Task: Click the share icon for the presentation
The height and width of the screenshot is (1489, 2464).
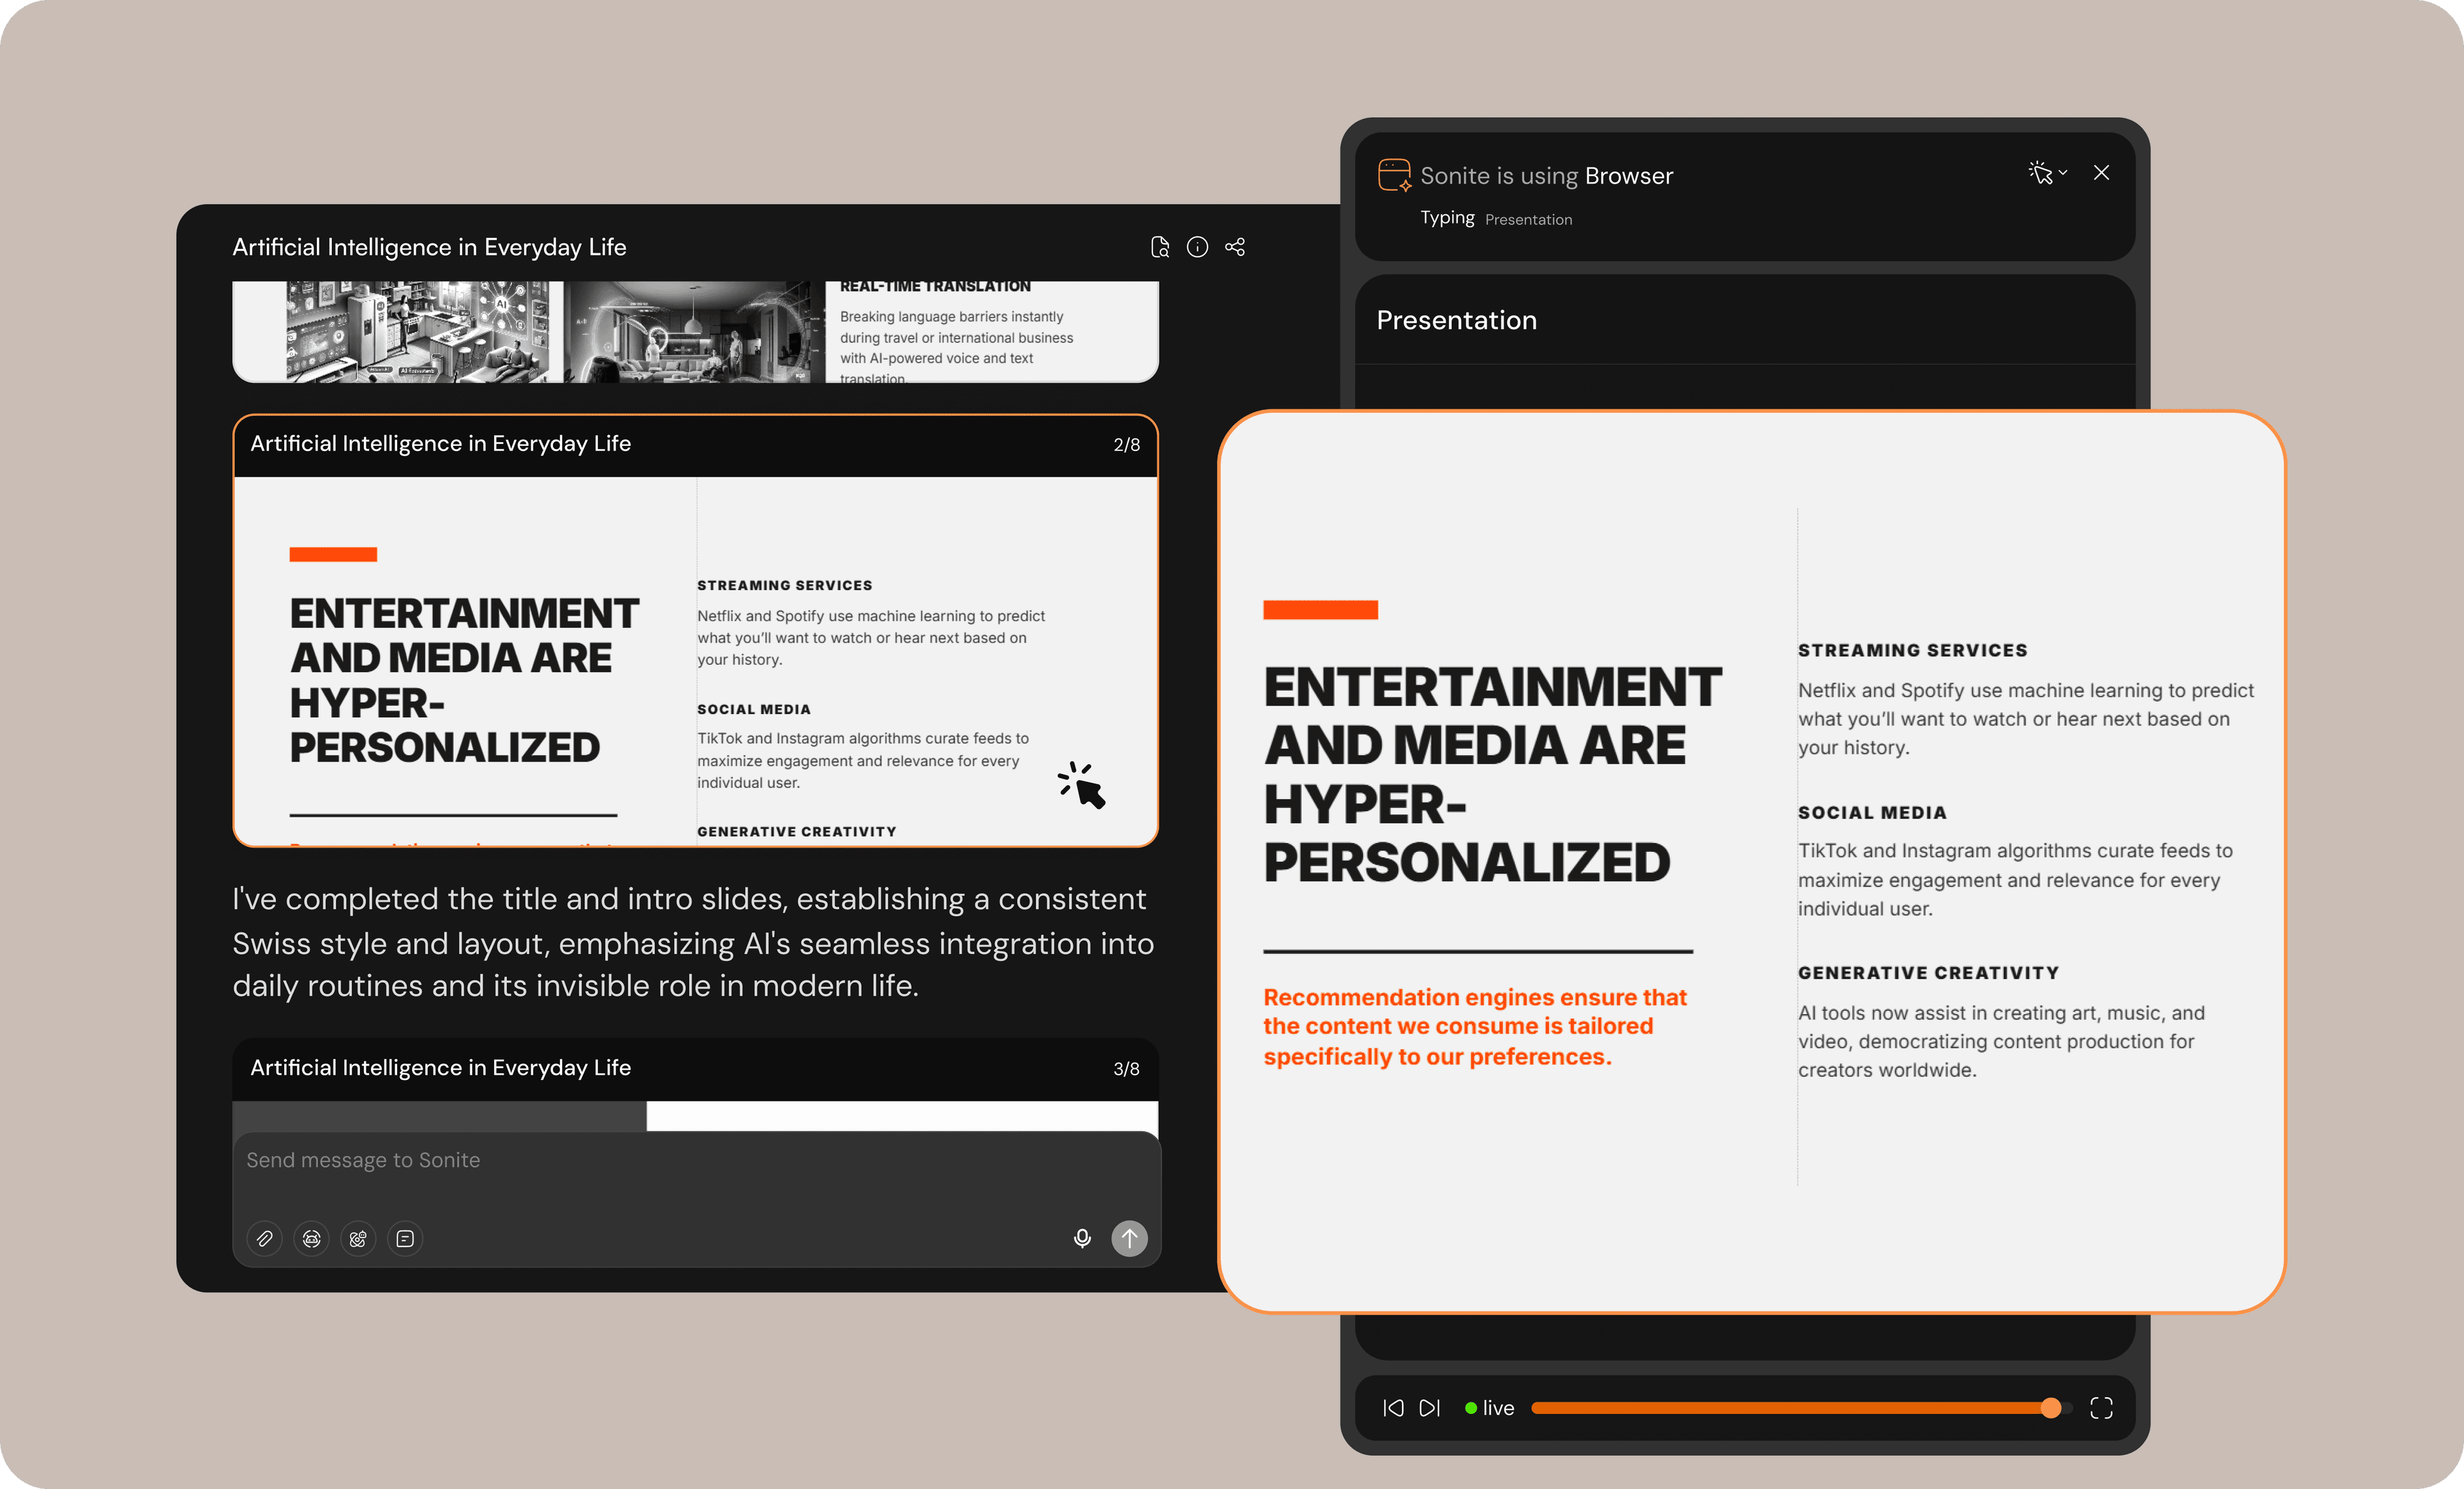Action: (x=1235, y=246)
